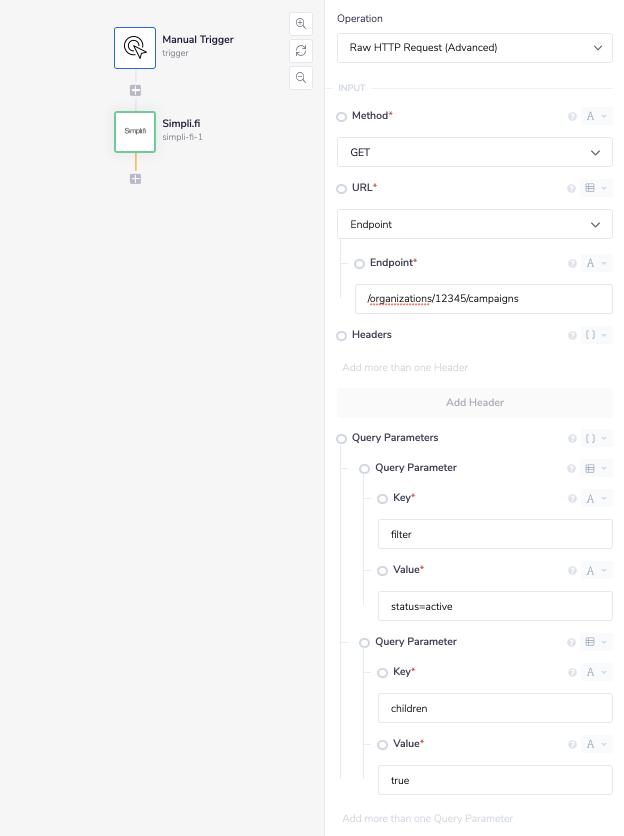Select the Simpli.fi step on the canvas
Screen dimensions: 624x836
[134, 132]
